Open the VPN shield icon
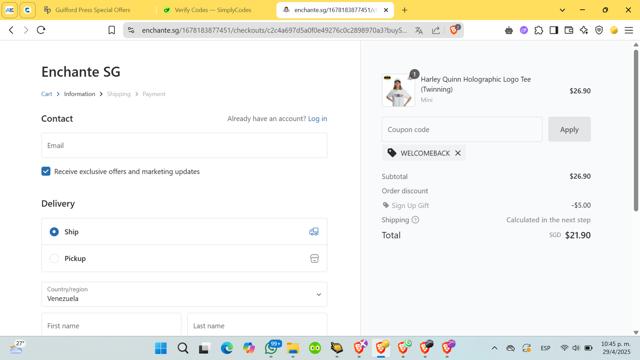 (x=599, y=30)
